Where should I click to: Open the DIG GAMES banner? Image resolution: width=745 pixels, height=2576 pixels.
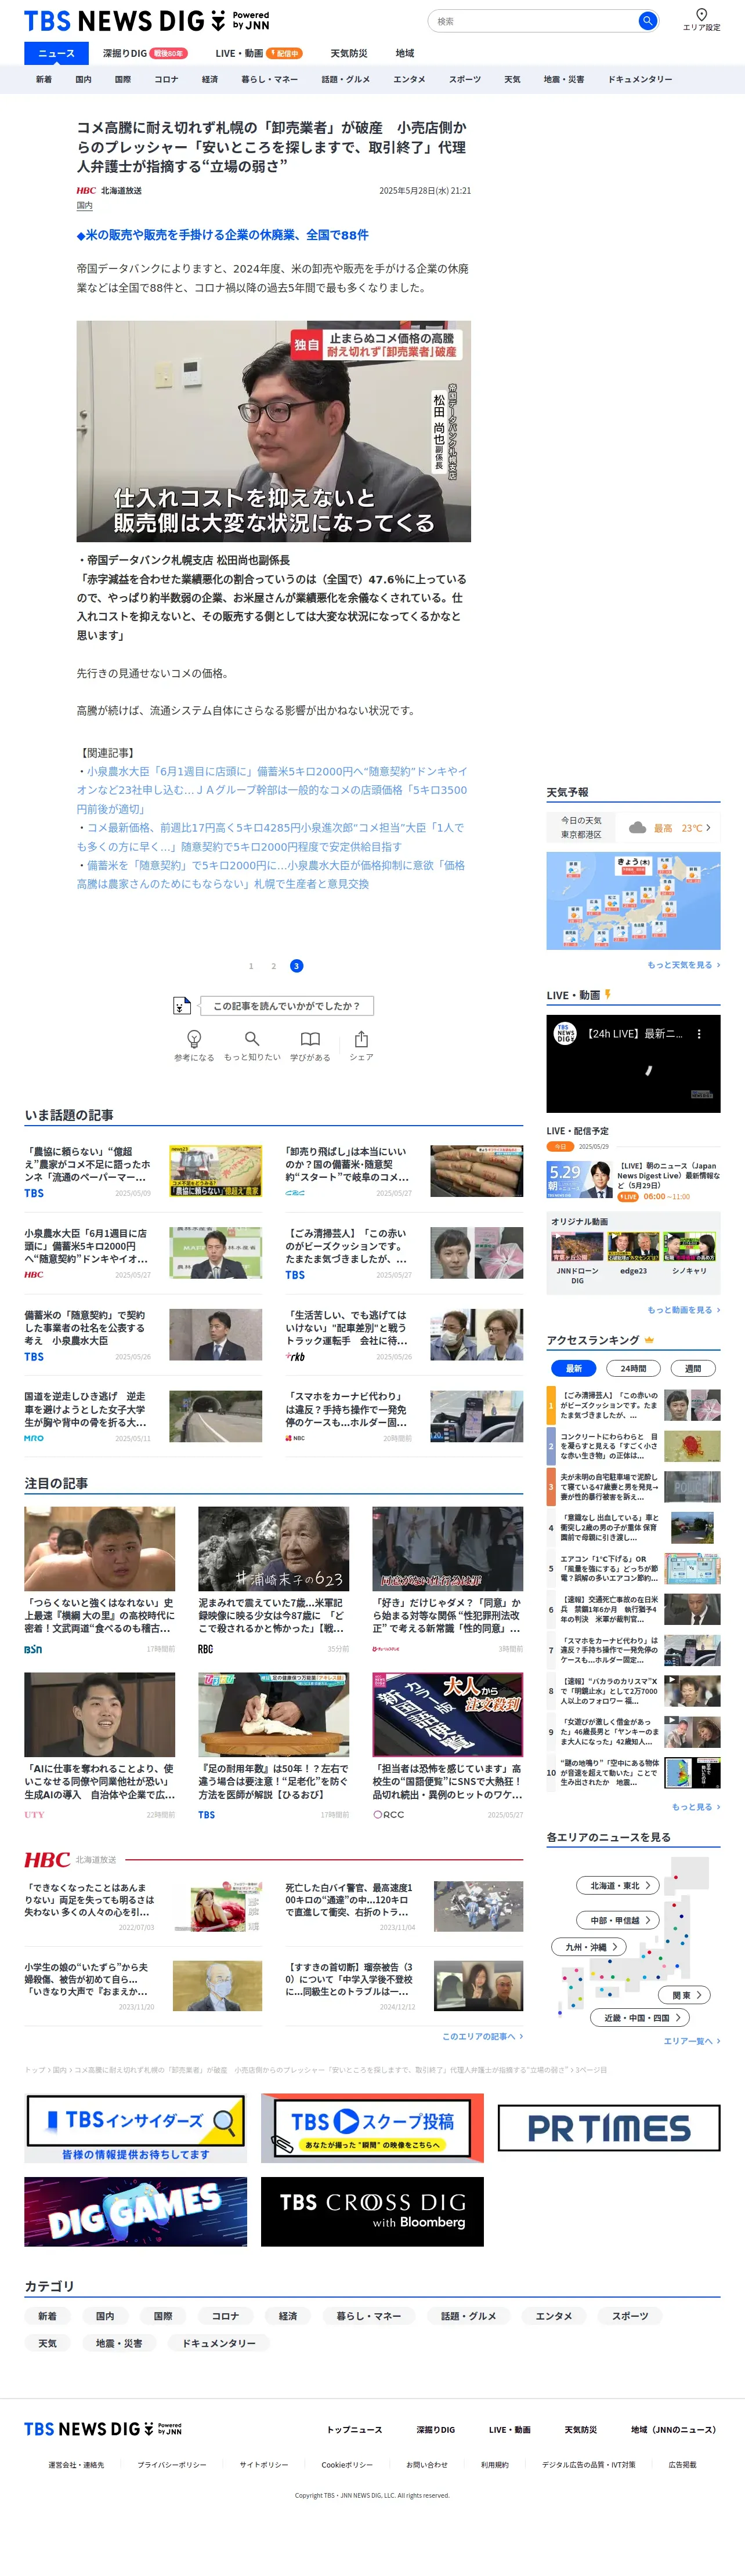pos(135,2212)
